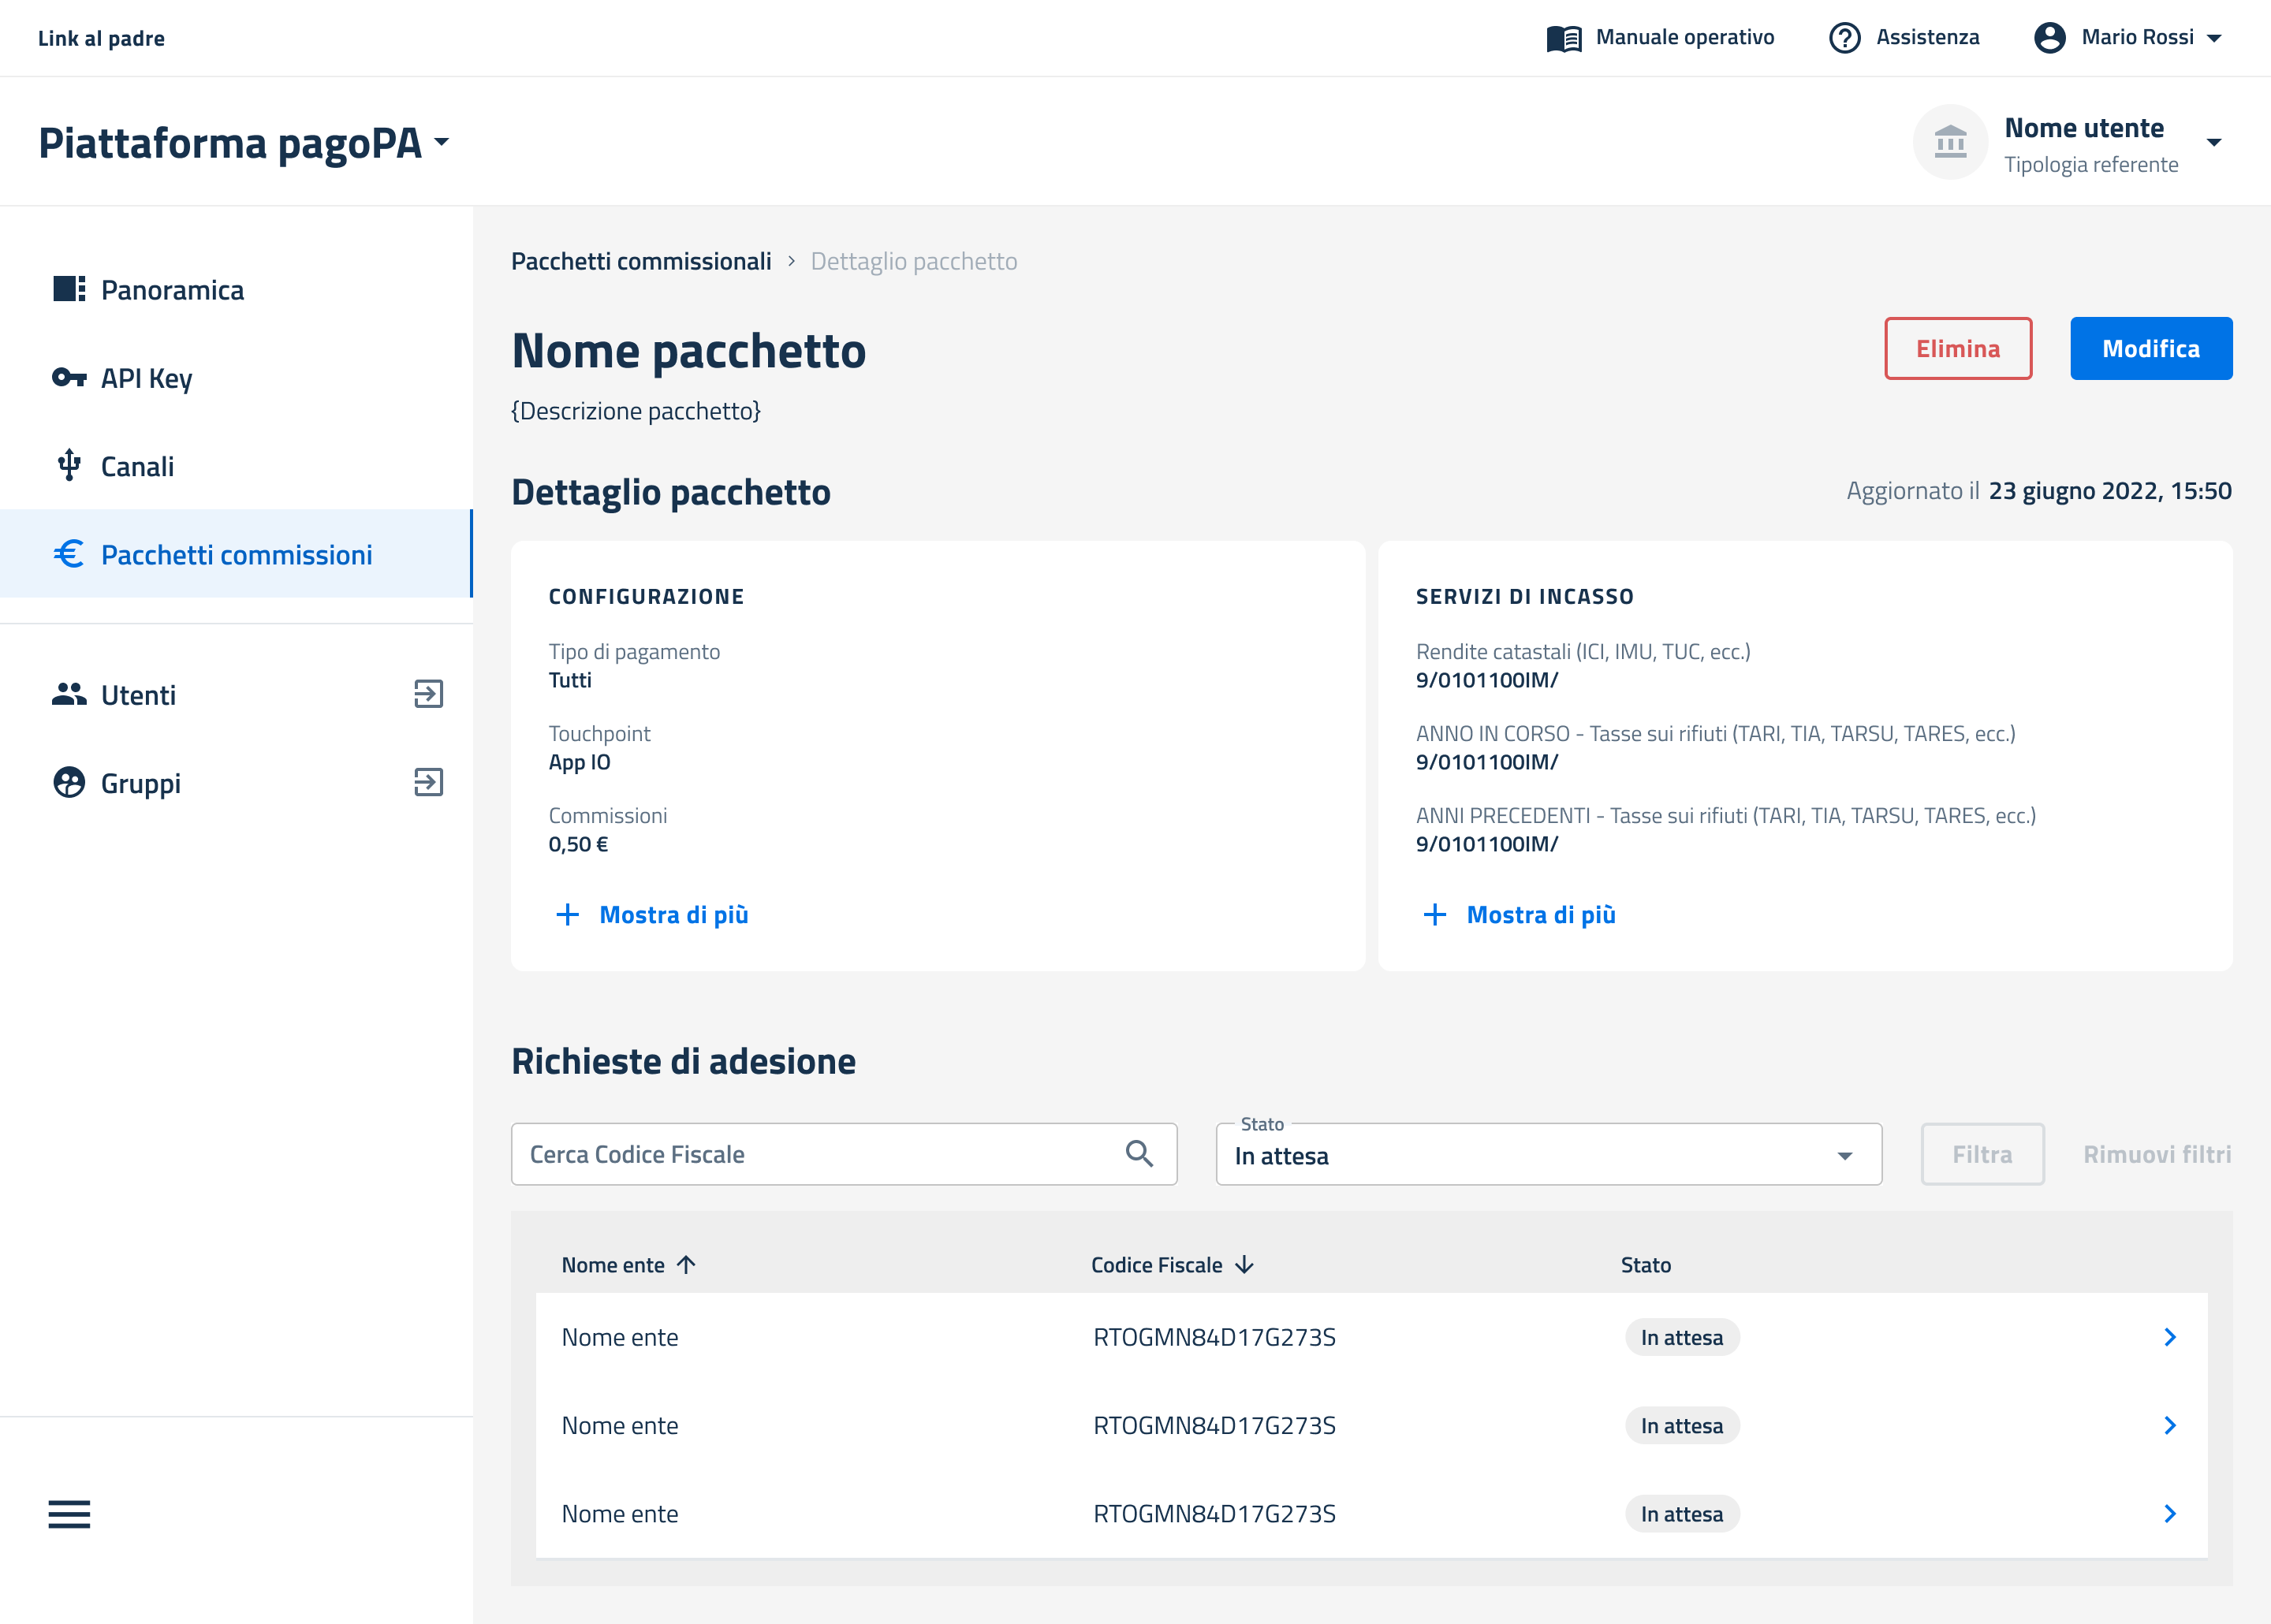
Task: Expand Mostra di più under Configurazione
Action: pos(652,914)
